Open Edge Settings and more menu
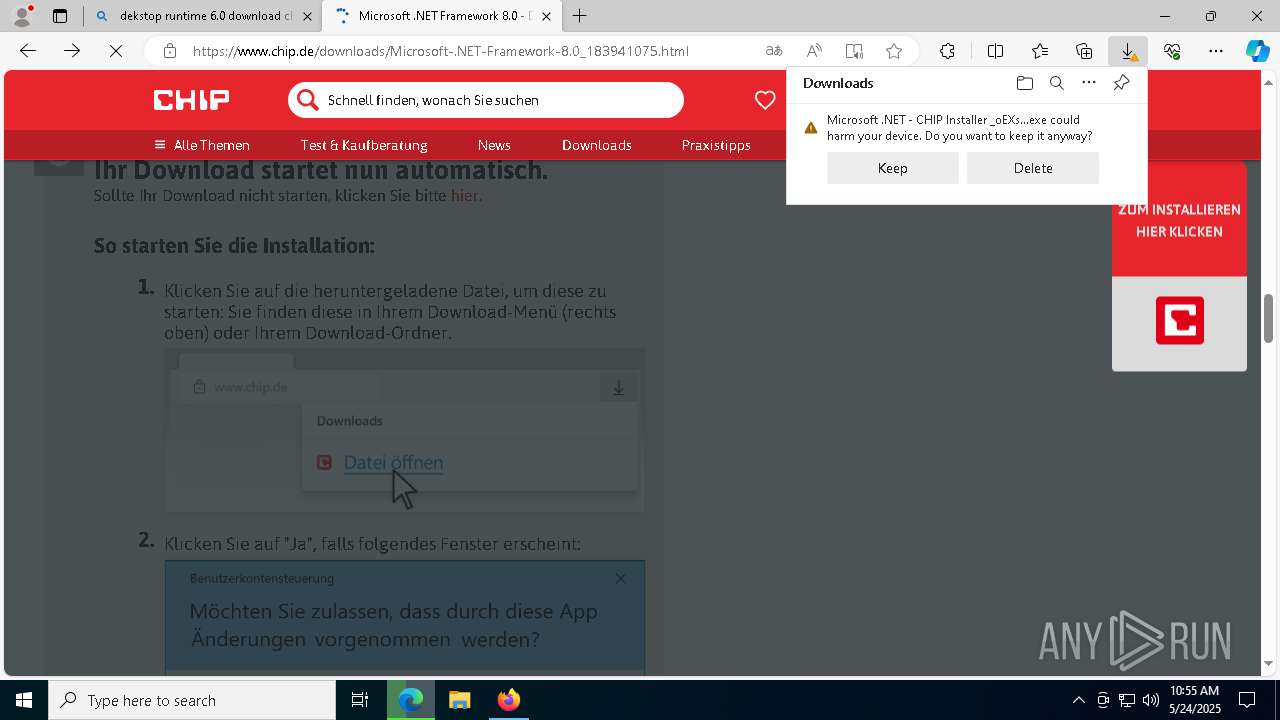The width and height of the screenshot is (1280, 720). point(1216,51)
